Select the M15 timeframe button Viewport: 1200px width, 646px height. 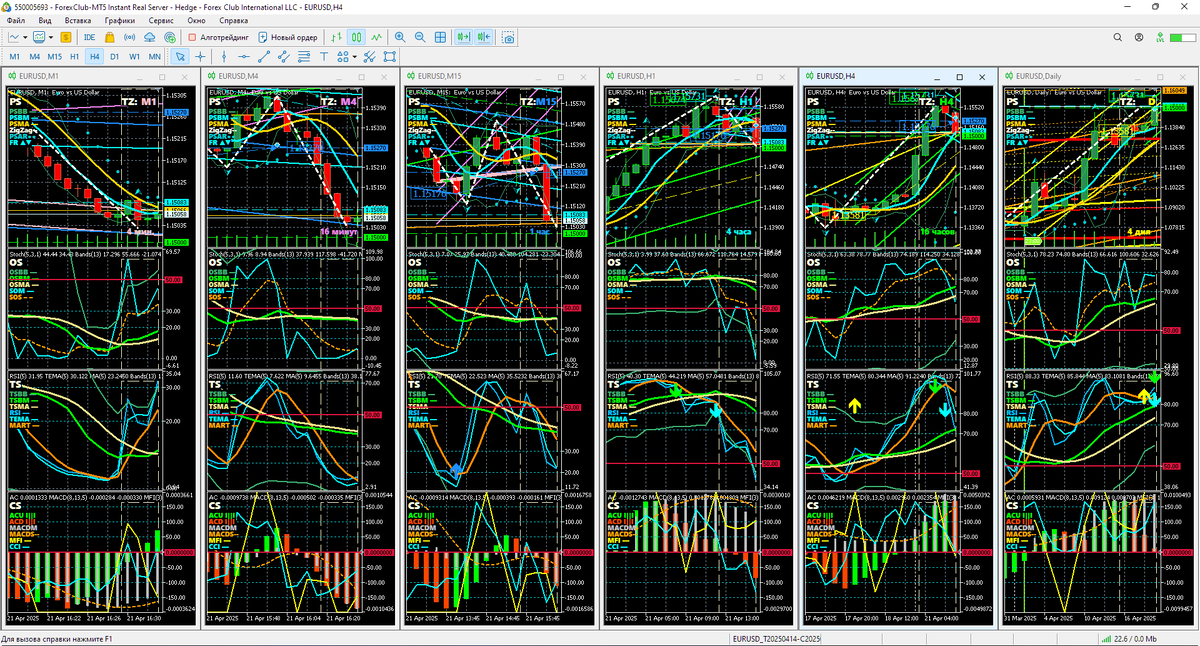pos(54,56)
